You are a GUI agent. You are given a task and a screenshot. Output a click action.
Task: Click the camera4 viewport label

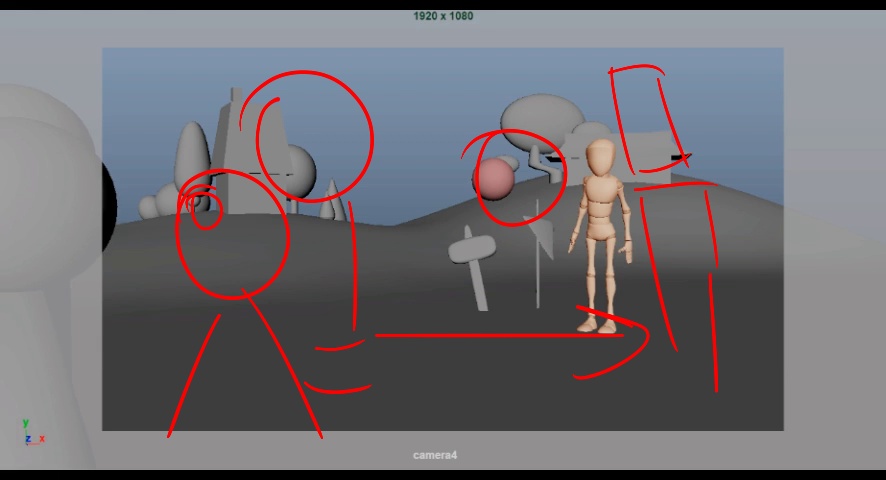click(x=435, y=455)
